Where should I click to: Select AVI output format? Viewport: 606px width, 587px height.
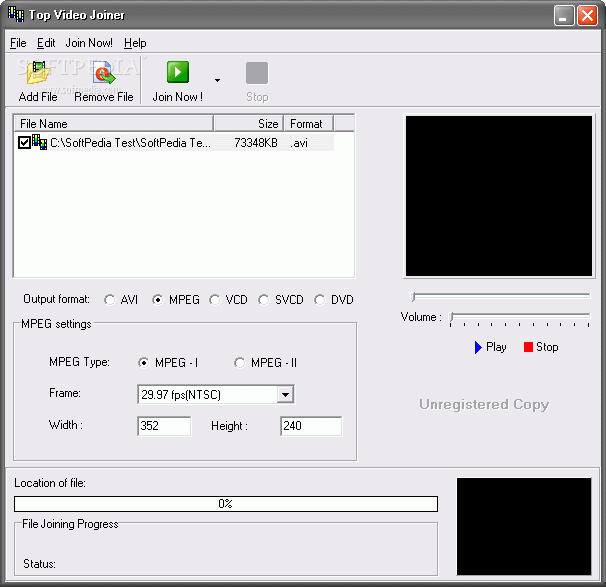pyautogui.click(x=110, y=300)
